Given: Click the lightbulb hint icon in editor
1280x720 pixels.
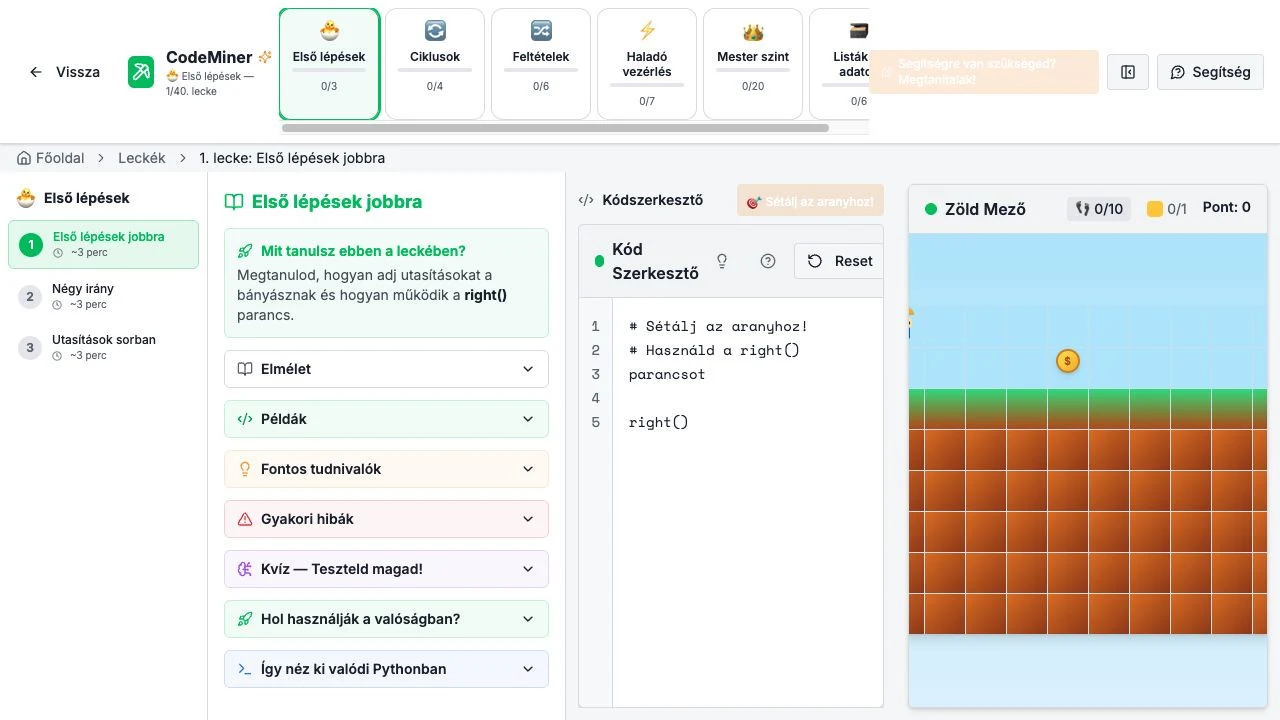Looking at the screenshot, I should [x=722, y=261].
